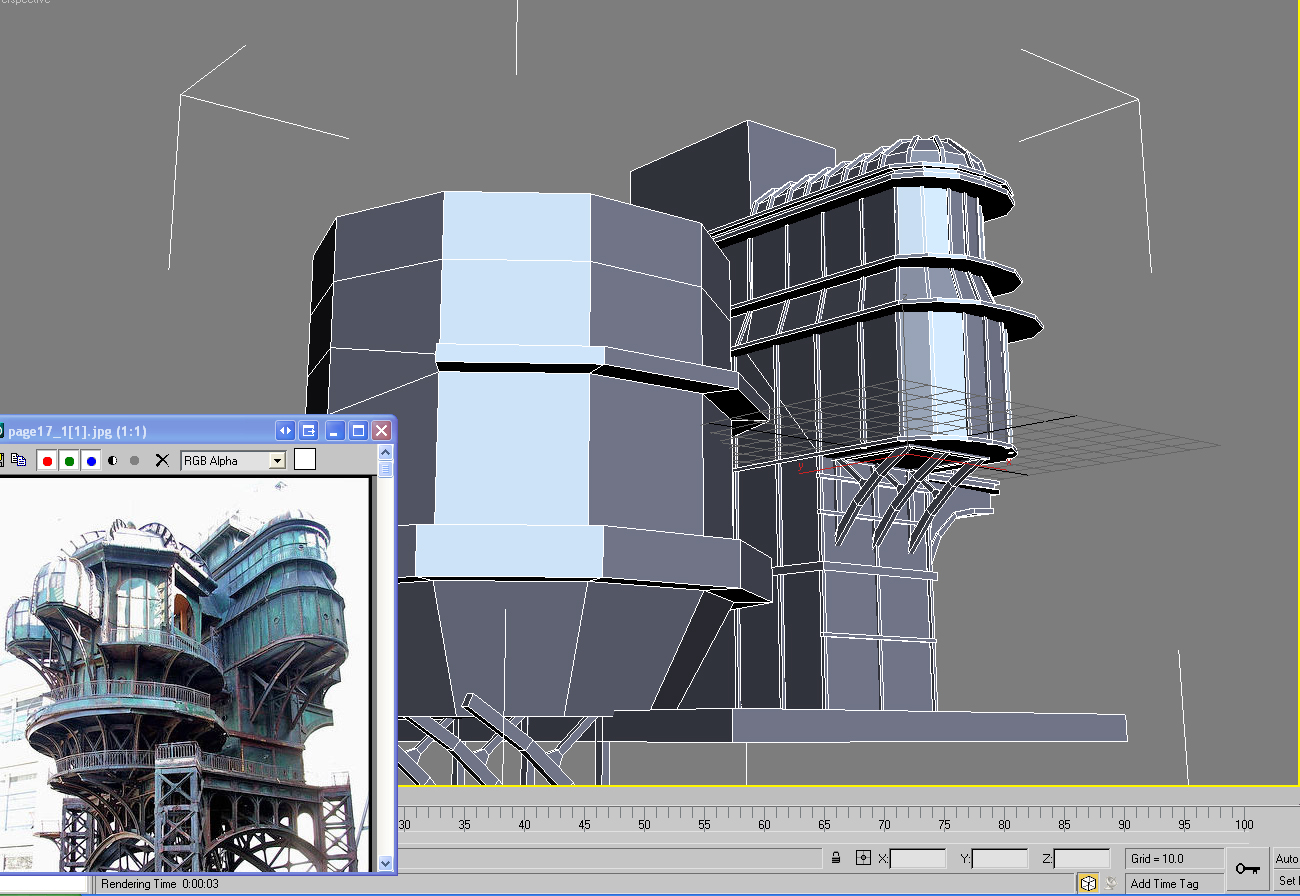Click the Z coordinate input field
The height and width of the screenshot is (896, 1300).
1082,858
